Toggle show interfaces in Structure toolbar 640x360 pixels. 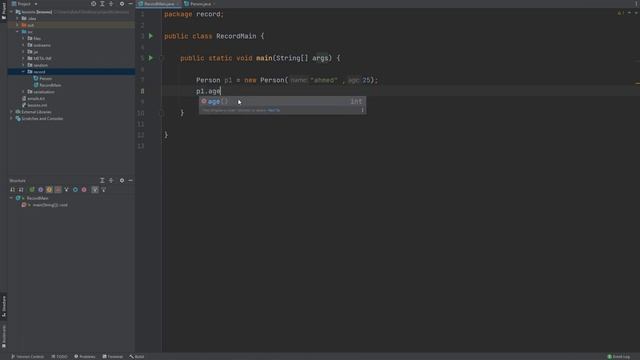(40, 189)
